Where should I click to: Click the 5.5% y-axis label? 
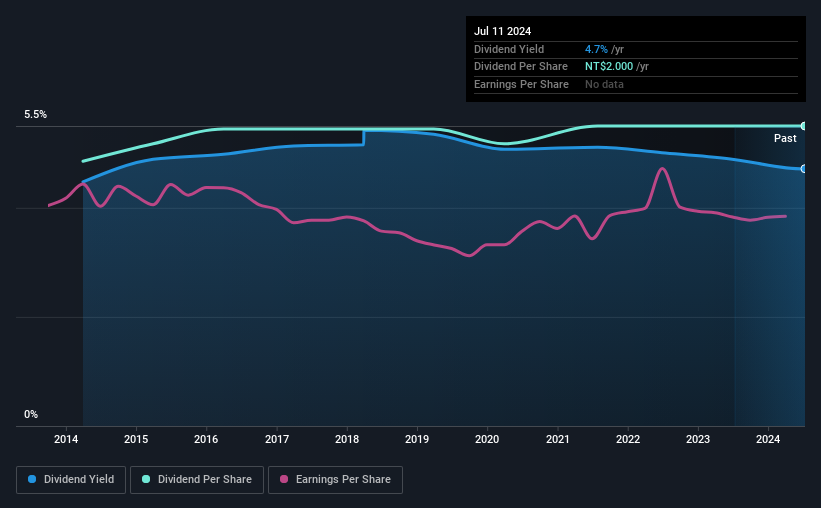[36, 114]
